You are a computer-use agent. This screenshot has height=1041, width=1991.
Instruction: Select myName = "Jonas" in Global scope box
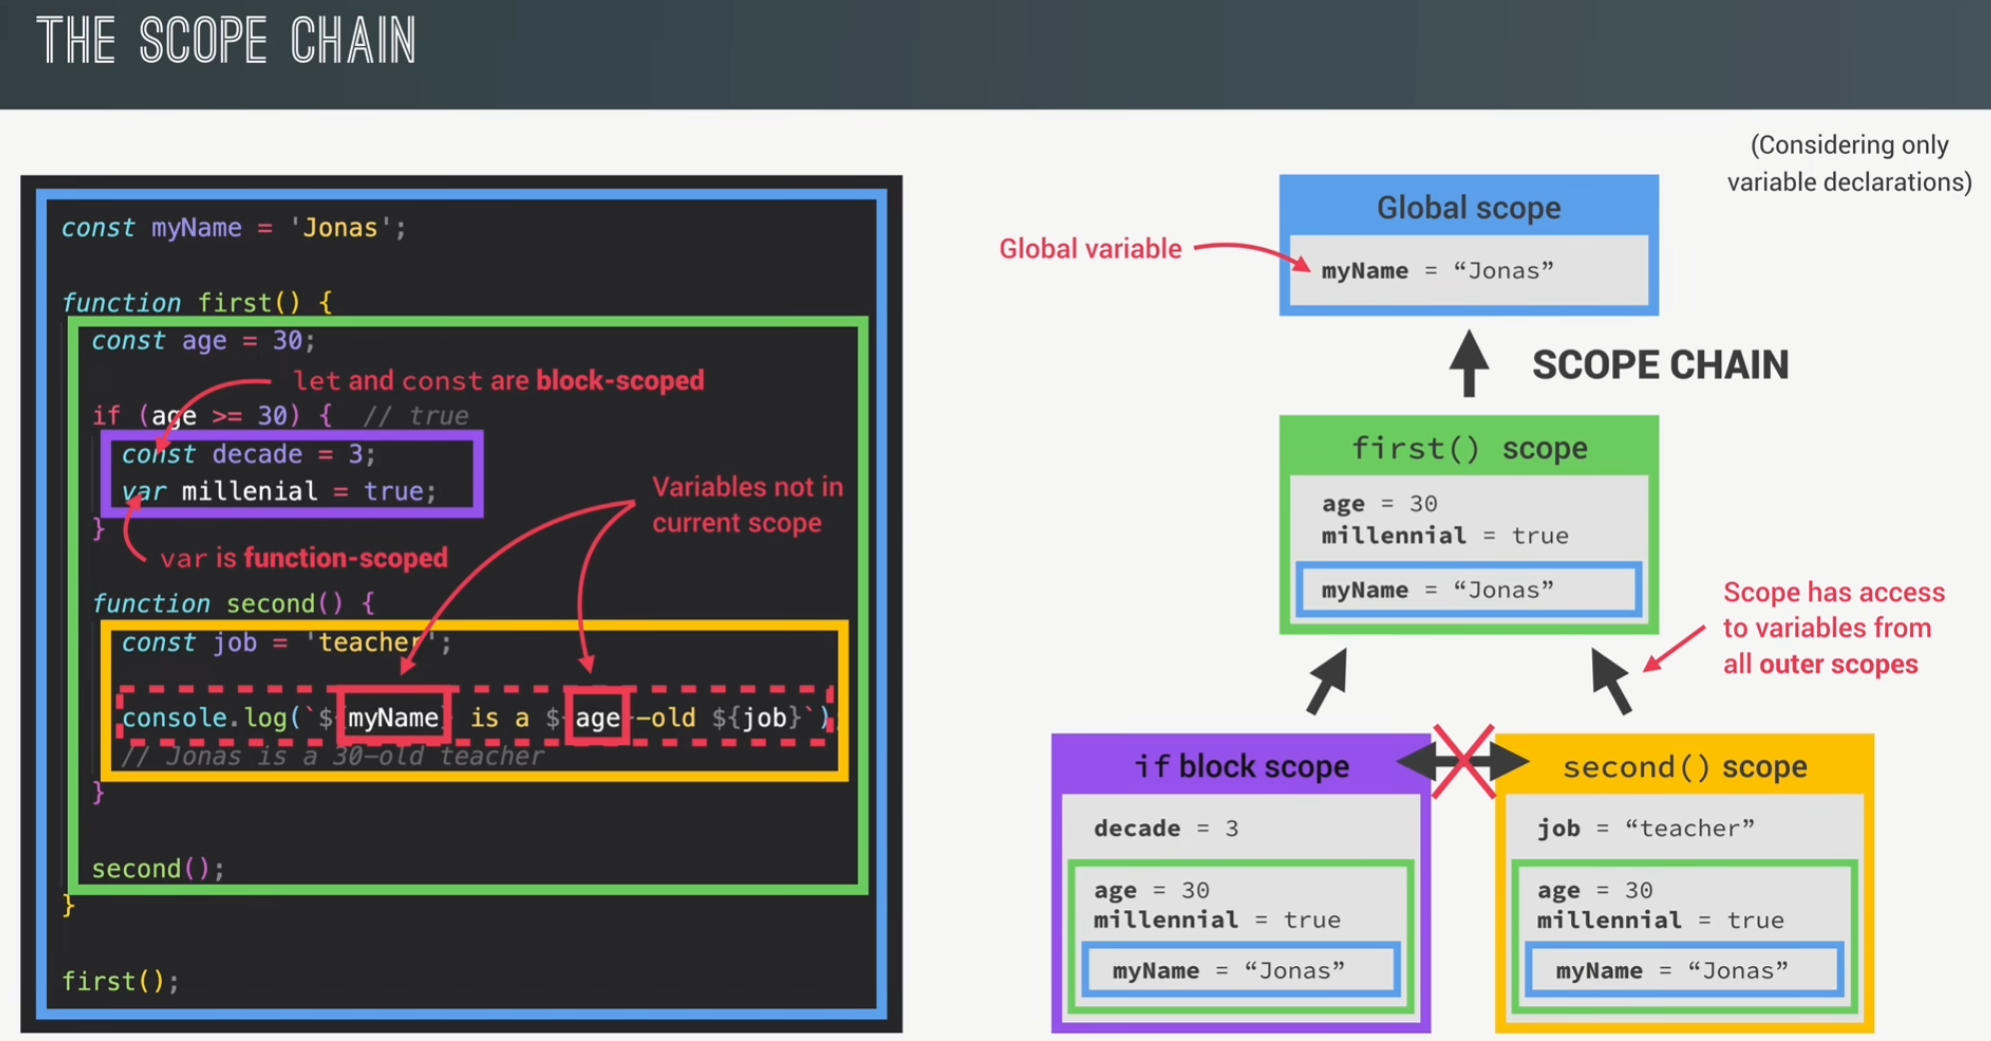coord(1437,271)
